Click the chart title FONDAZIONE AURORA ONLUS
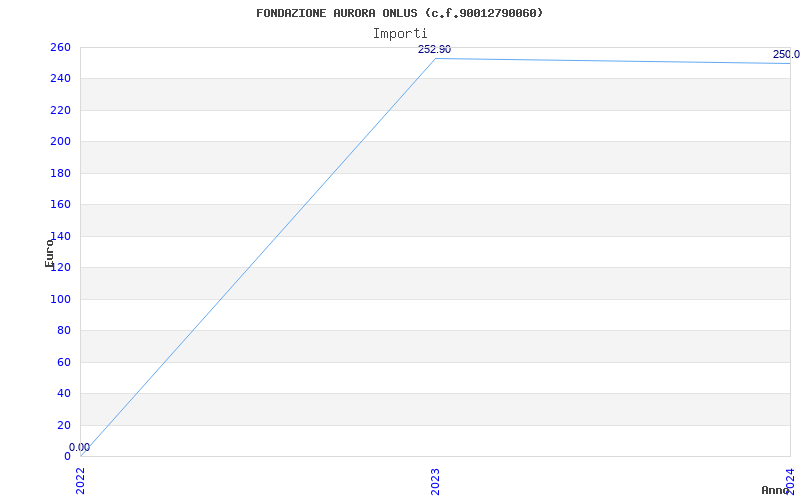This screenshot has height=500, width=800. pyautogui.click(x=399, y=13)
